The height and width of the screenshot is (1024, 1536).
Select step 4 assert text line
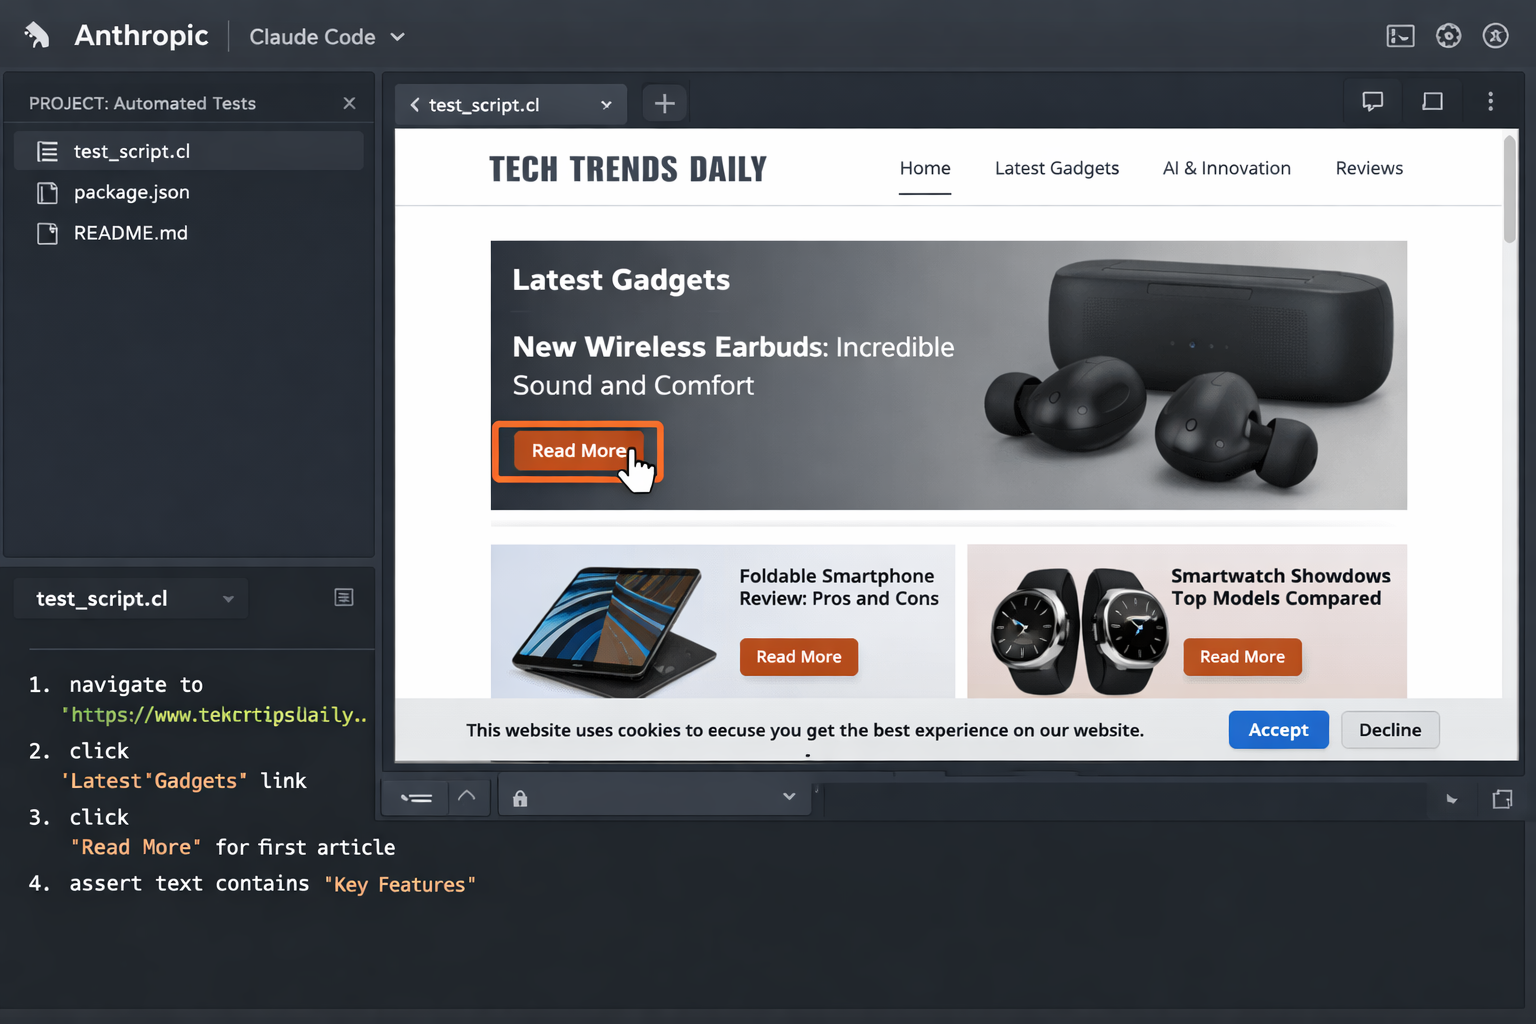pyautogui.click(x=252, y=884)
